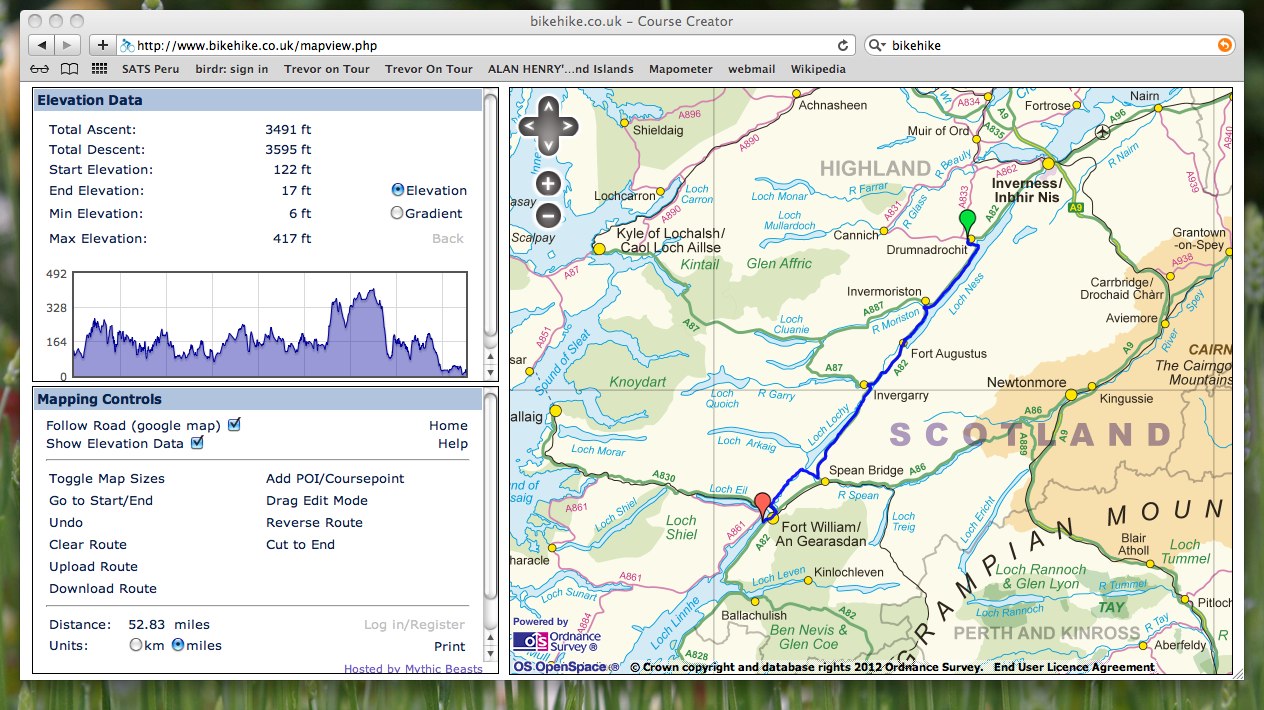Open Top Sites grid icon
Viewport: 1264px width, 710px height.
99,69
